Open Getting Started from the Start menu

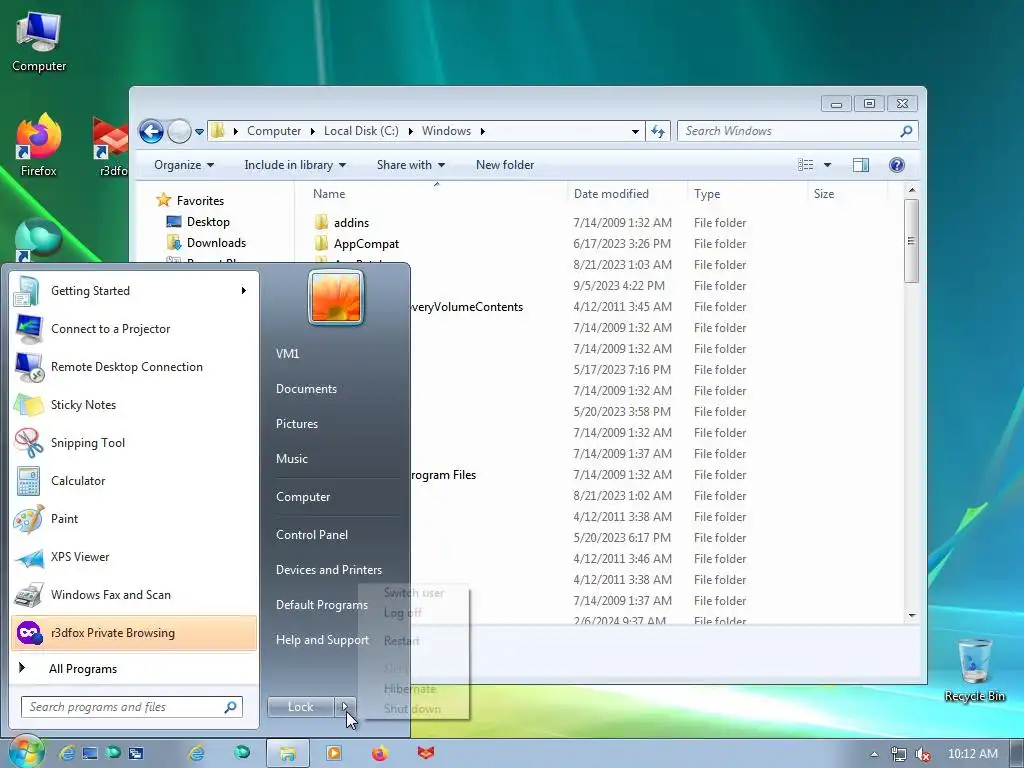point(134,291)
